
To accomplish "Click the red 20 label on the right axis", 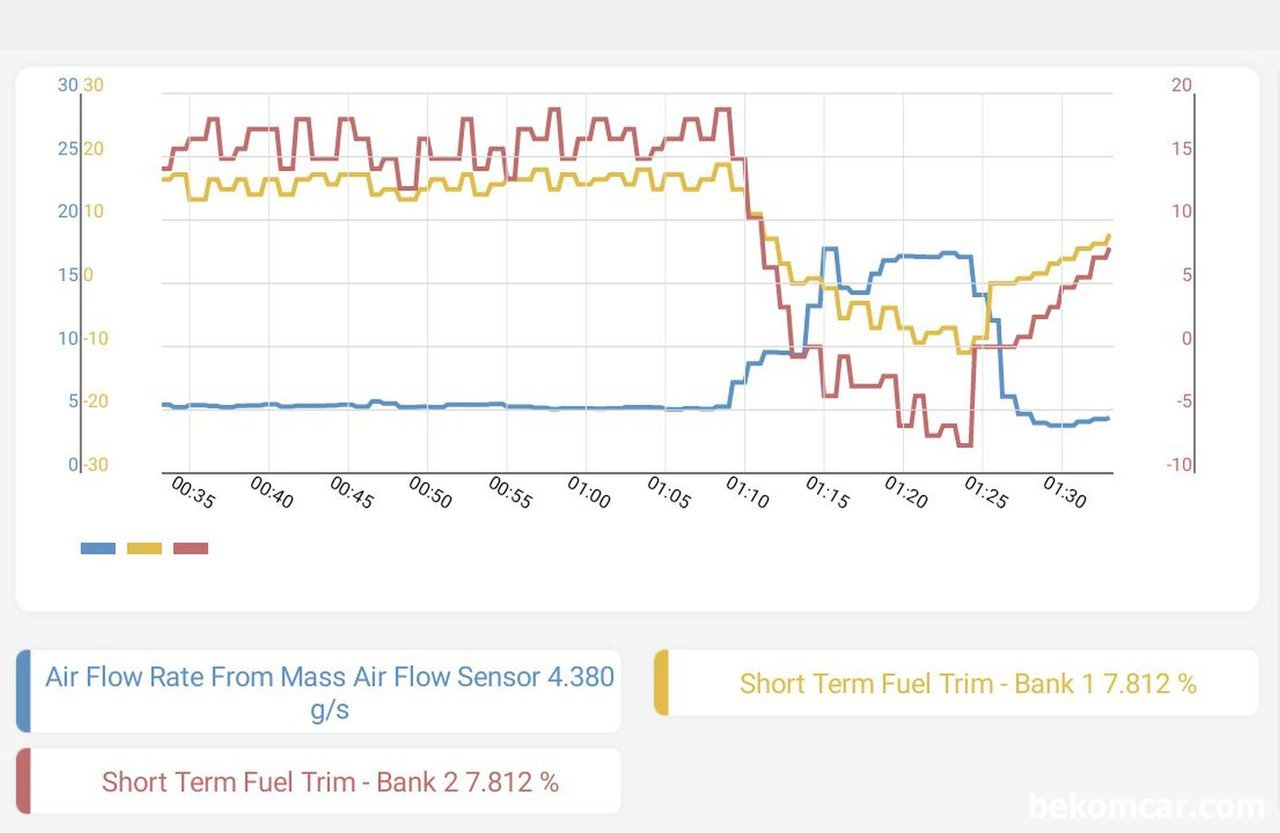I will click(x=1181, y=86).
